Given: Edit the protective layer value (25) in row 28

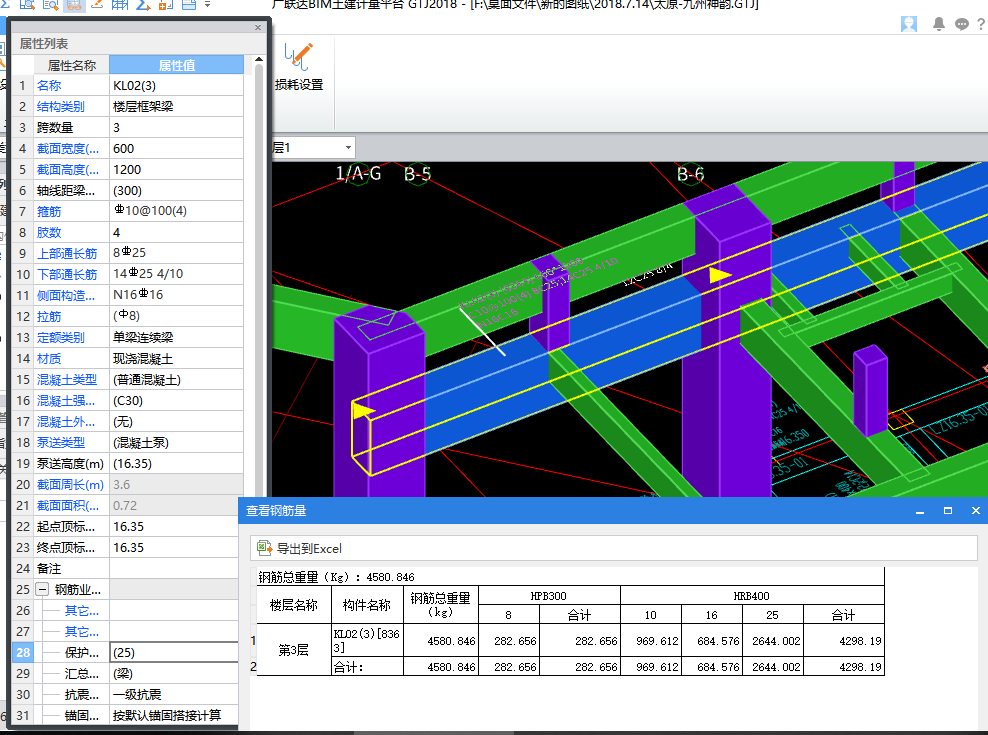Looking at the screenshot, I should coord(175,652).
